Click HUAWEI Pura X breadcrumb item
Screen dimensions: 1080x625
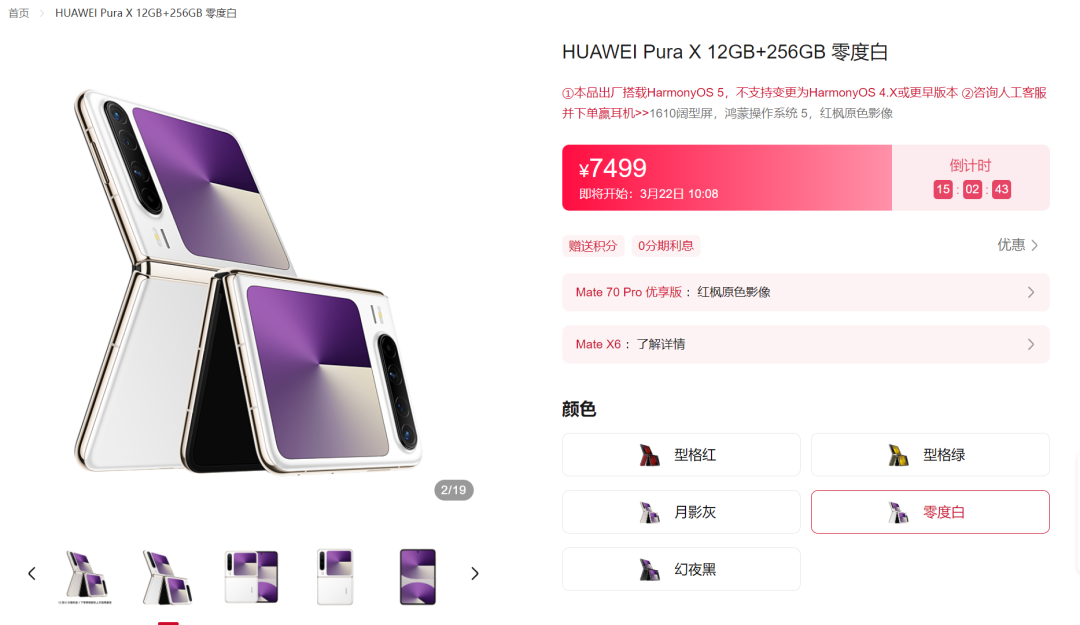146,13
